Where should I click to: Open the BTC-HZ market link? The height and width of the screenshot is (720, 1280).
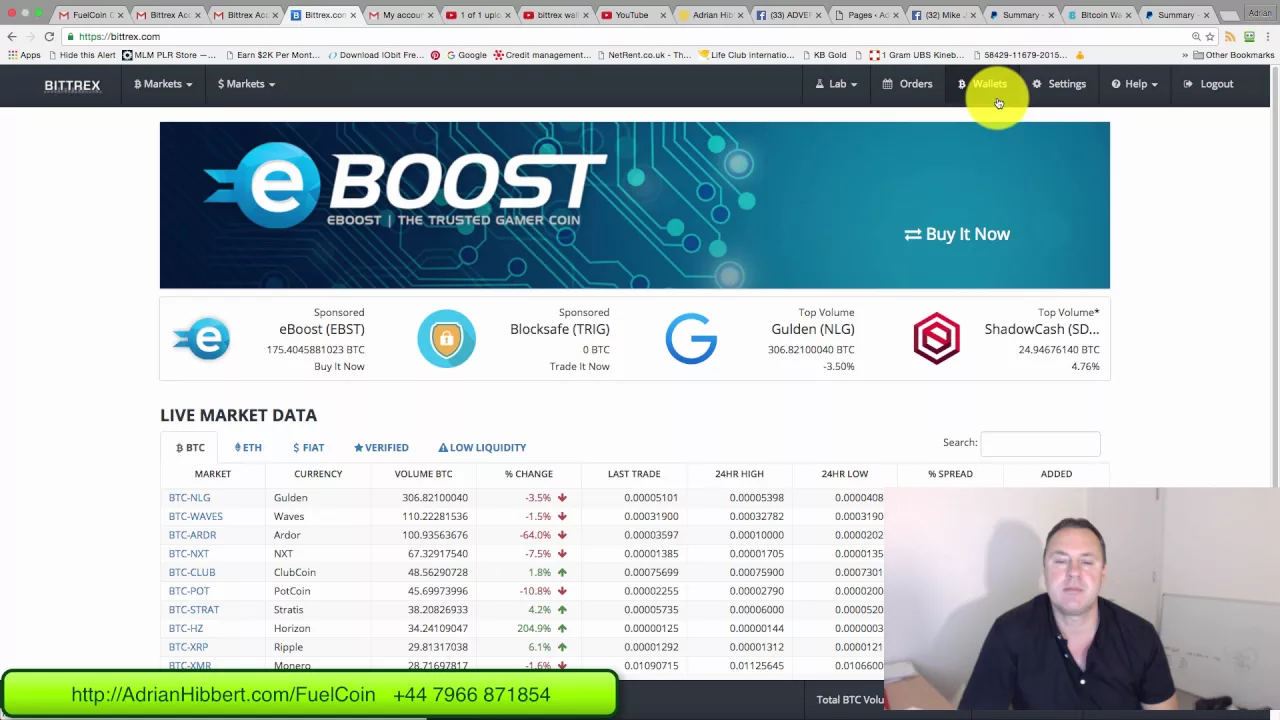click(185, 628)
